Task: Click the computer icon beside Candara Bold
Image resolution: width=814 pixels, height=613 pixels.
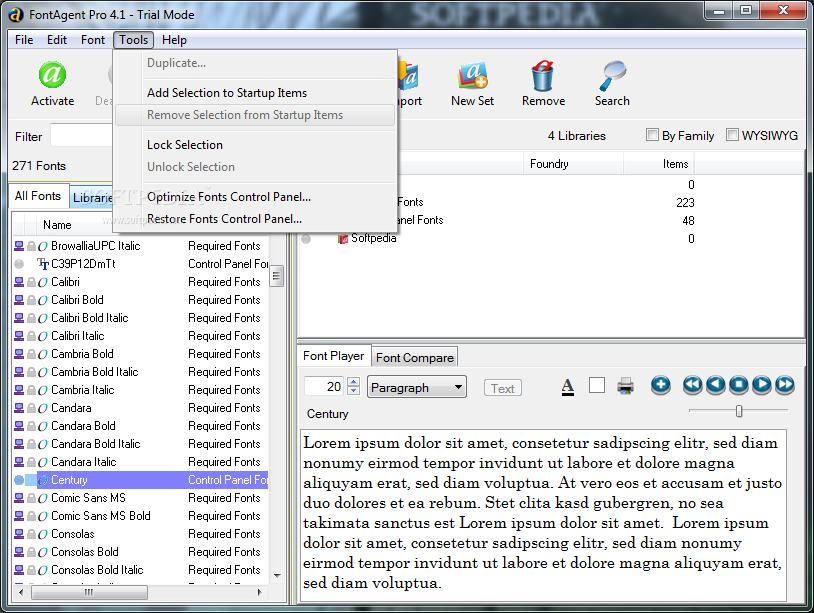Action: (x=19, y=426)
